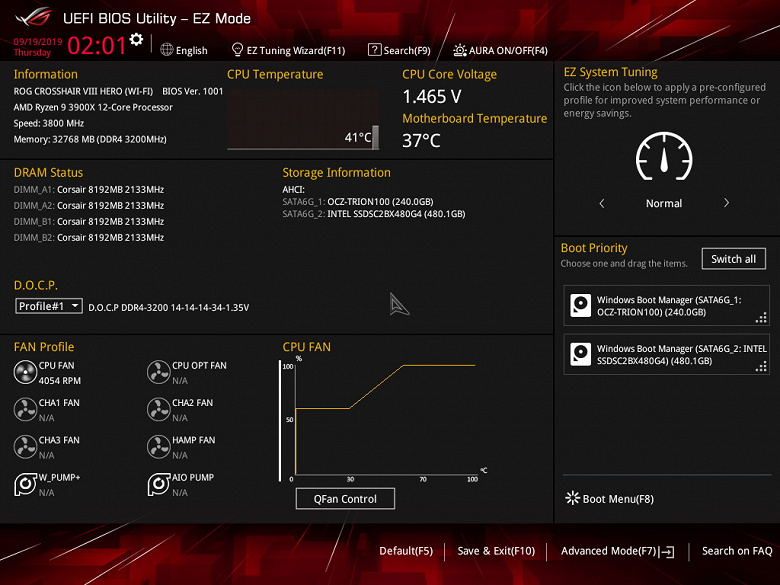
Task: Click the CHA1 FAN icon
Action: coord(25,409)
